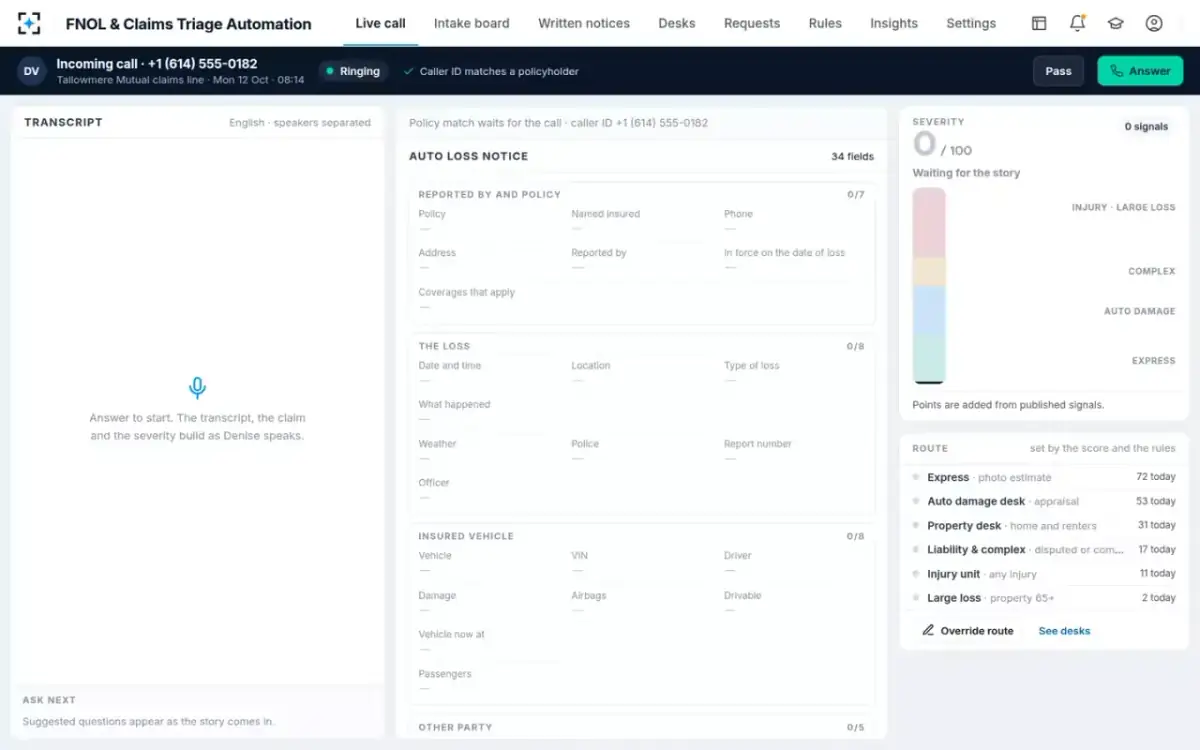Select the Injury unit route row
Screen dimensions: 1200x750
click(1044, 574)
